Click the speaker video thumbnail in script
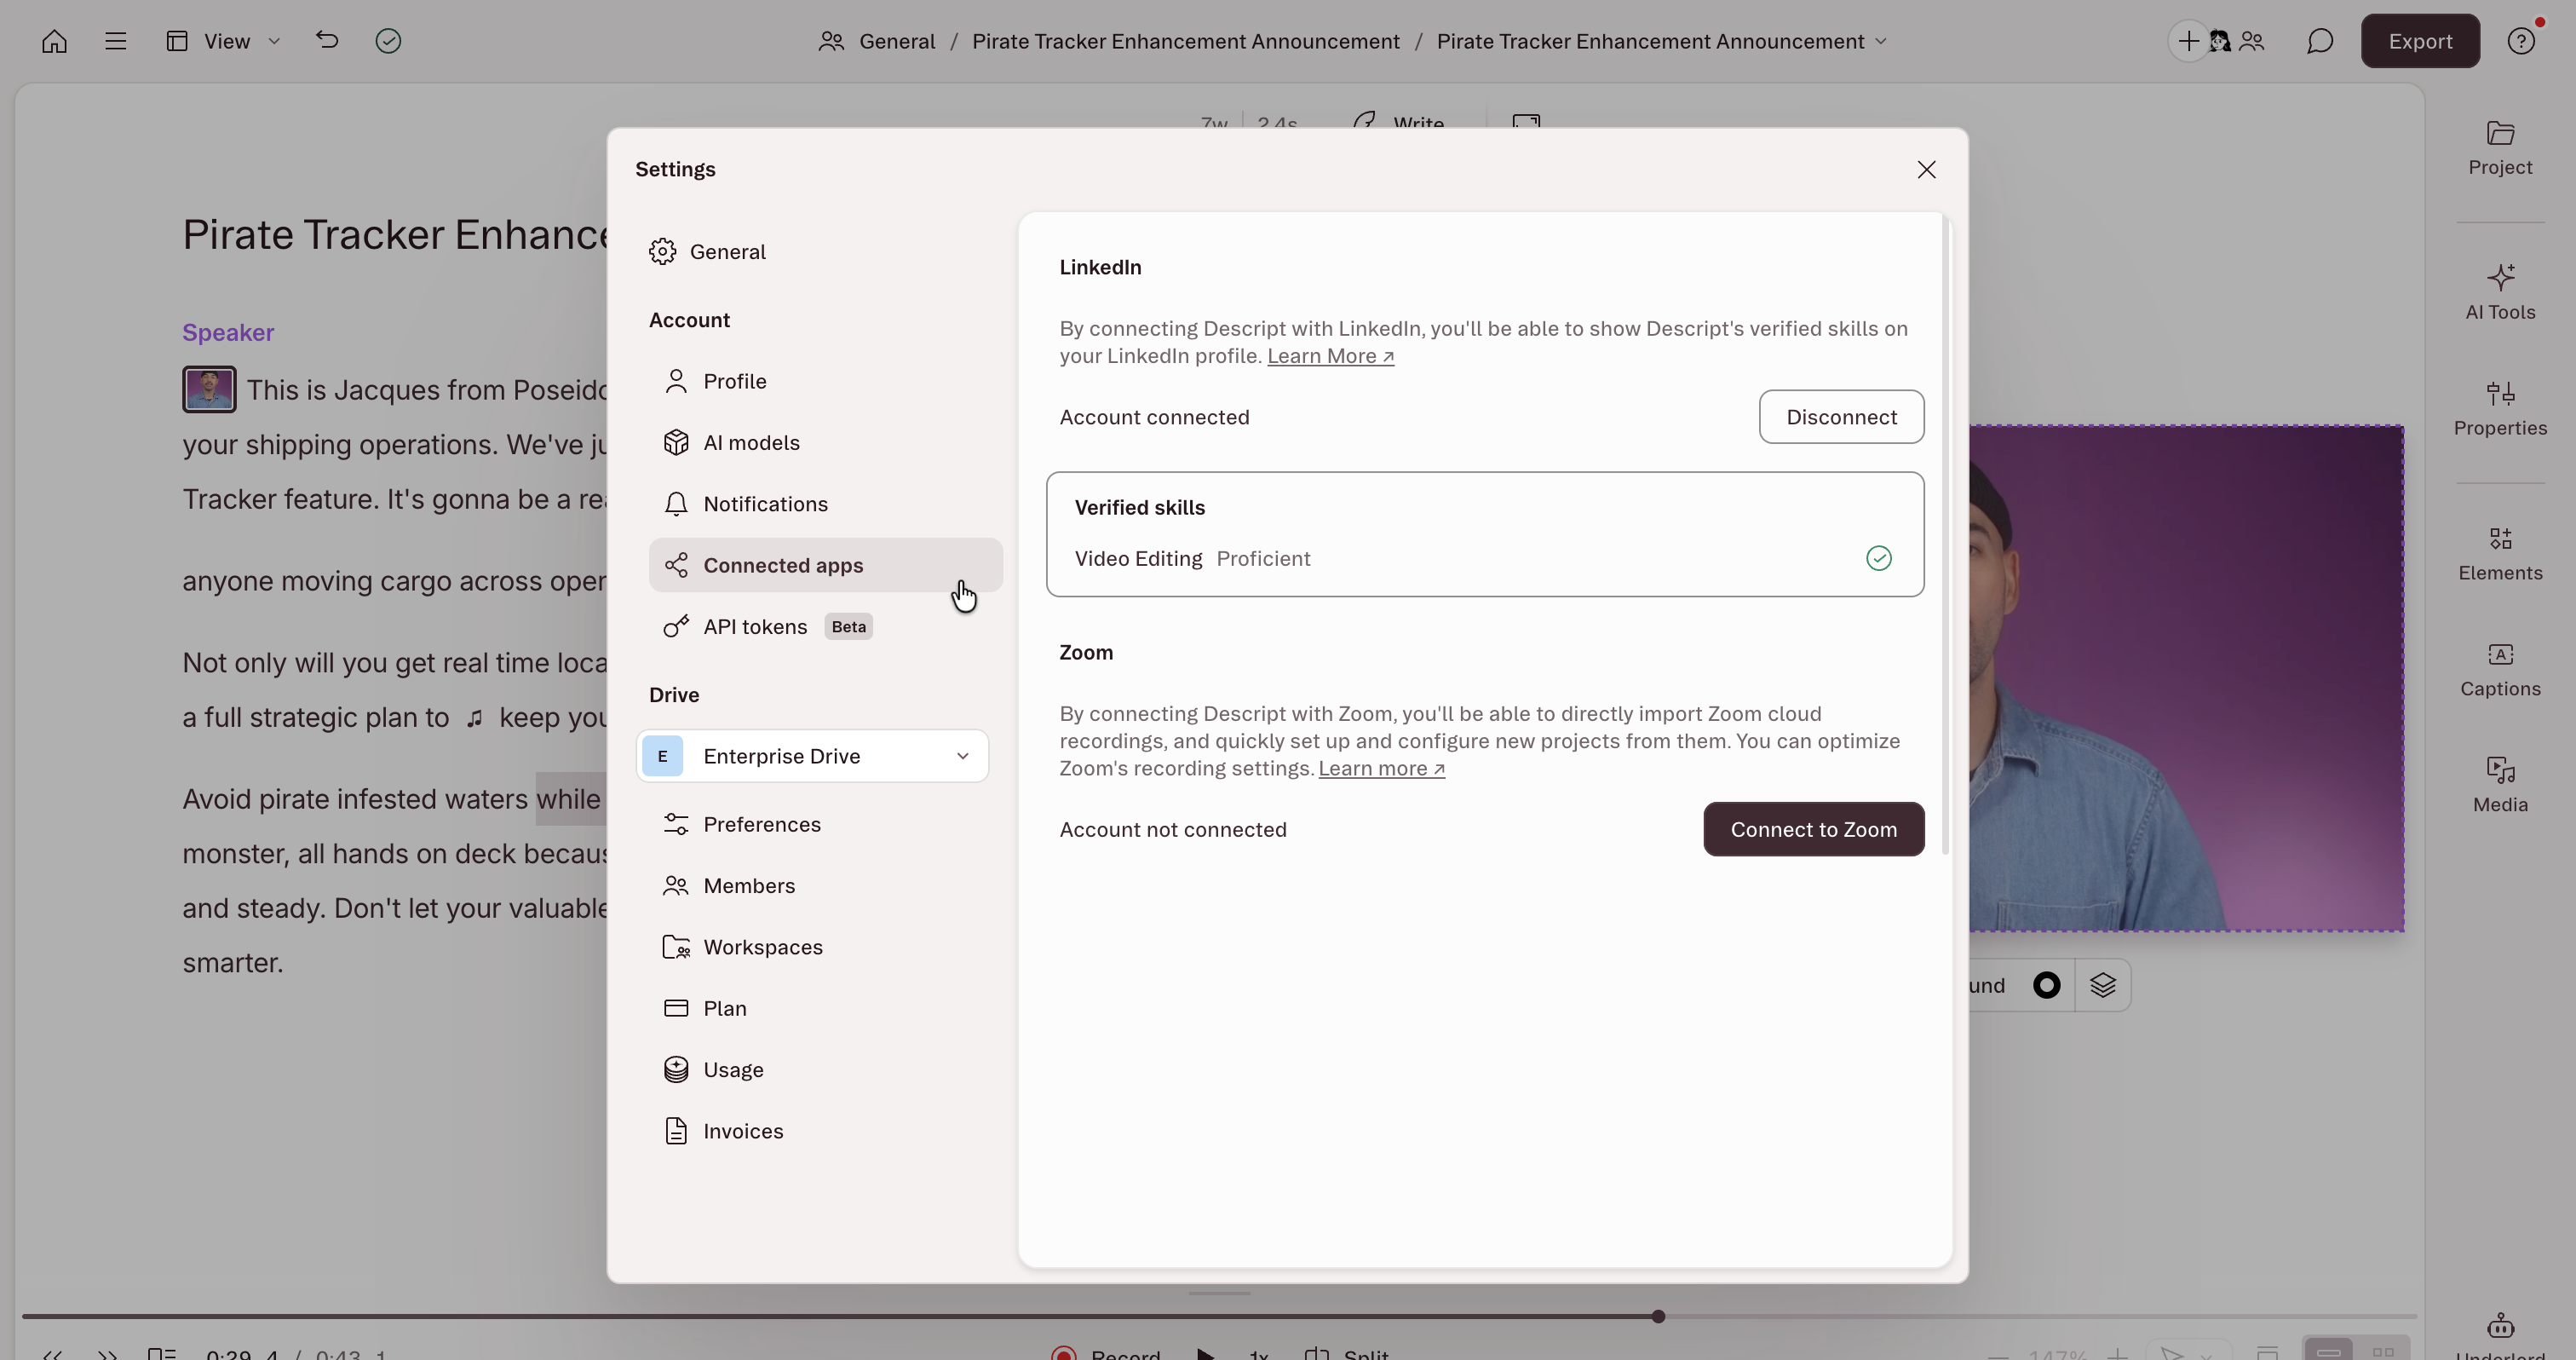2576x1360 pixels. tap(209, 389)
